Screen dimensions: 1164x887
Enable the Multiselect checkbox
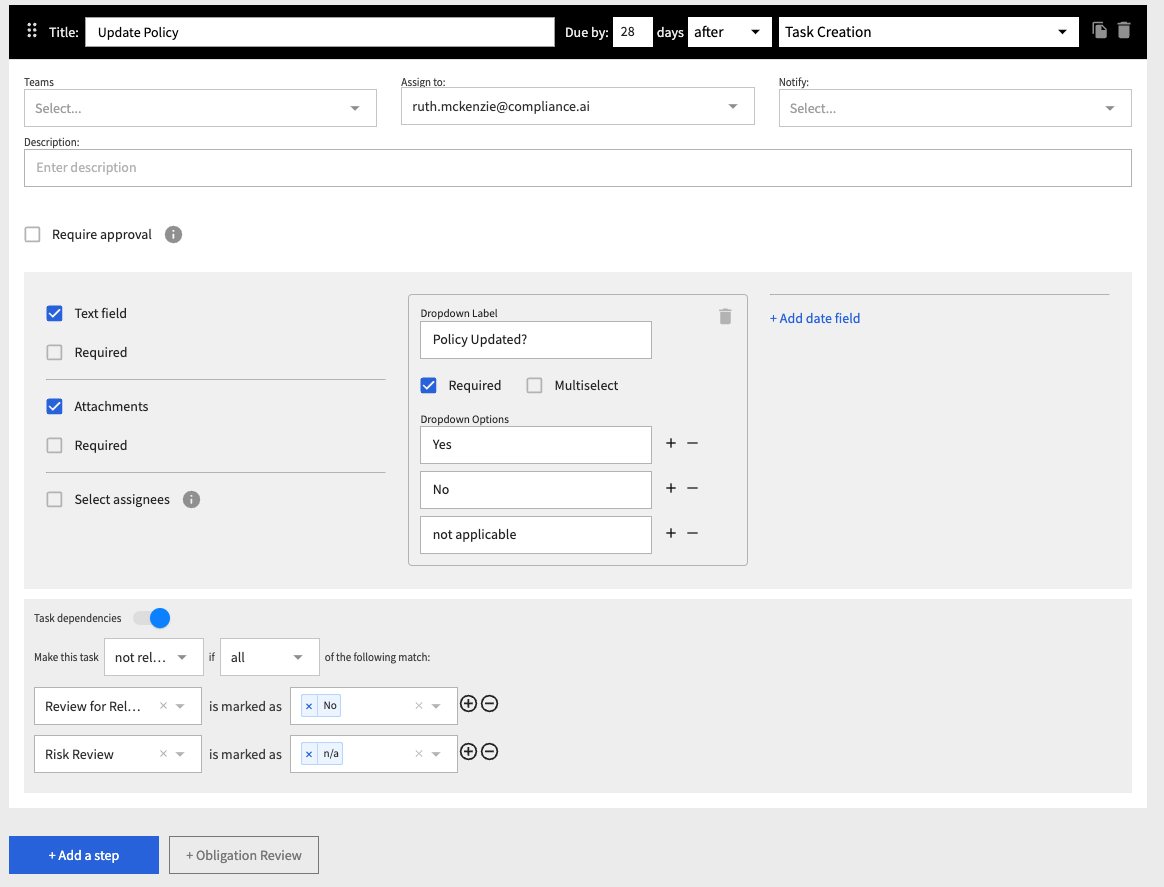pos(534,385)
